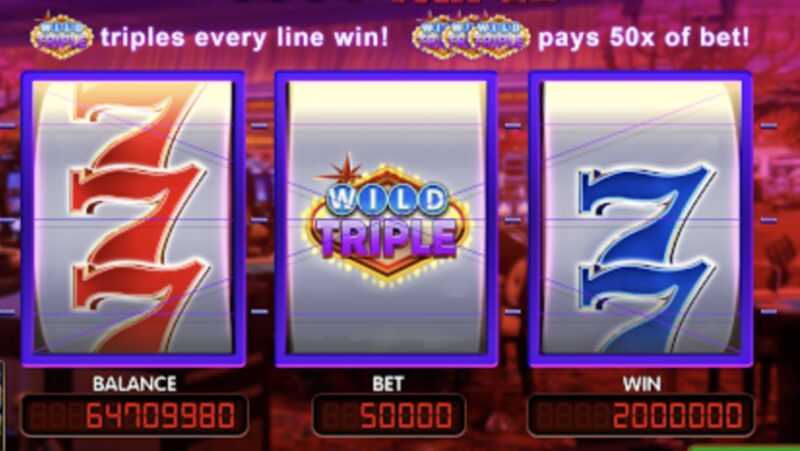Select middle payline marker between second and third reels
800x451 pixels.
point(513,220)
